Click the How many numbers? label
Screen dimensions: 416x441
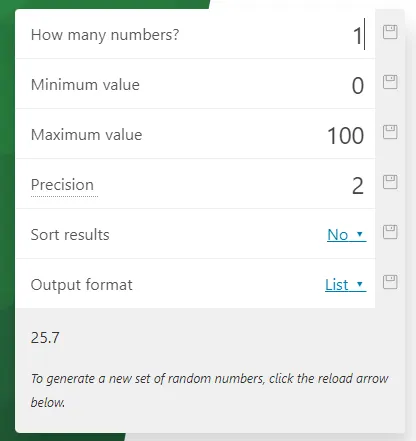click(x=105, y=35)
